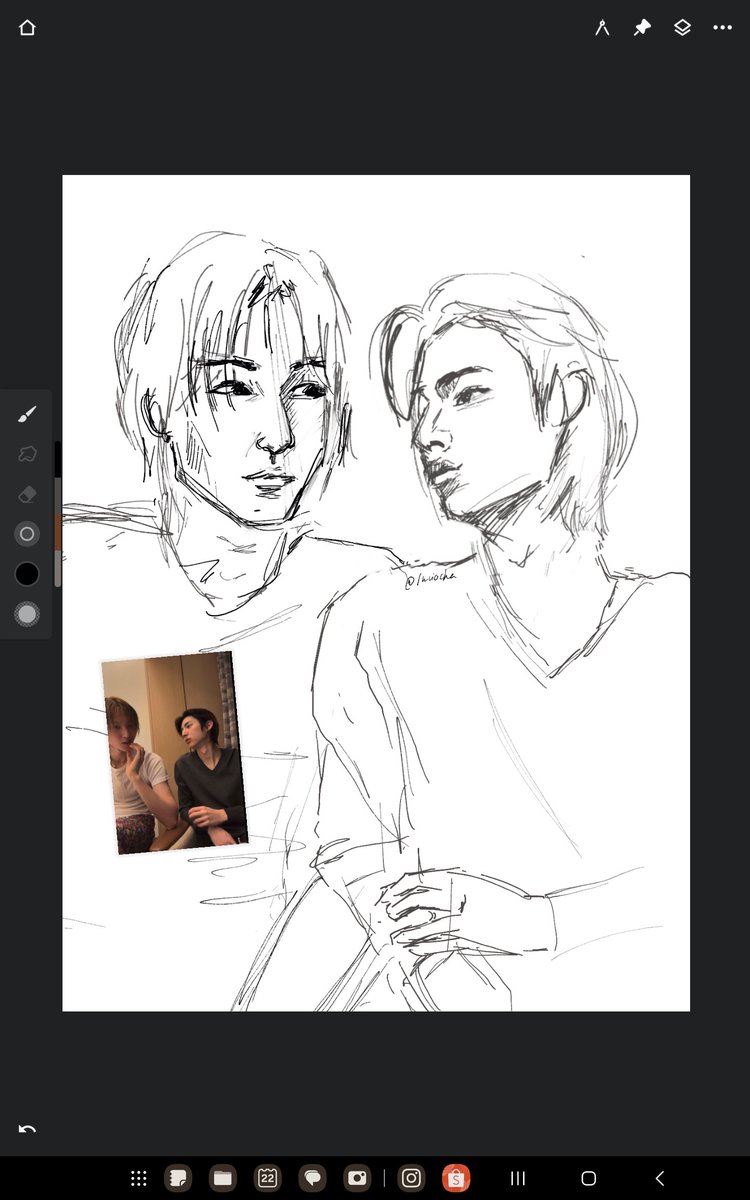
Task: Adjust brush size with ring control
Action: coord(27,534)
